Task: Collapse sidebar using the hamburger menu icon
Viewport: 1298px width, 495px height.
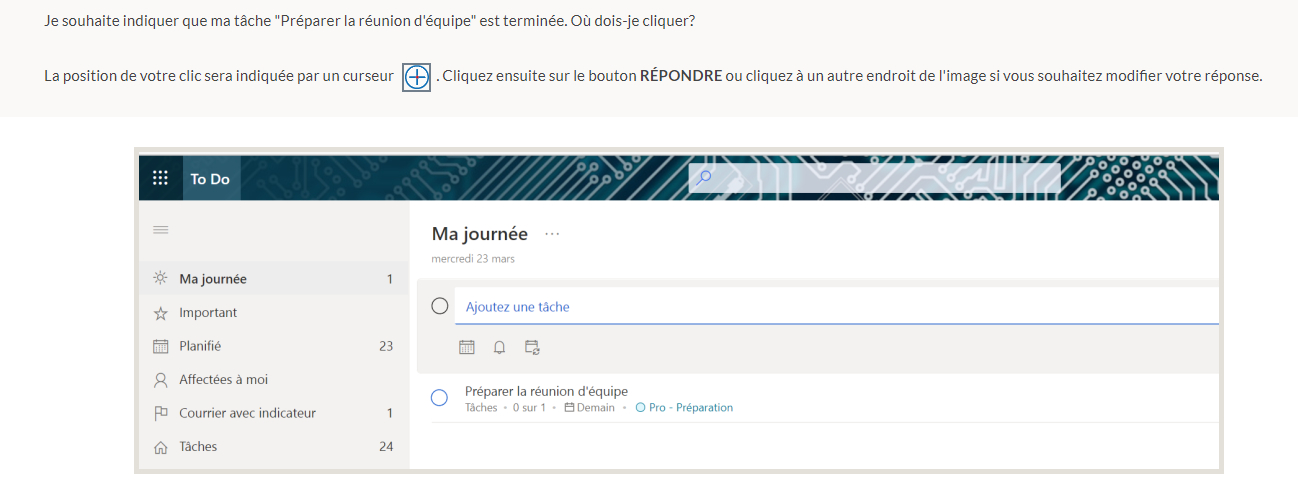Action: [x=160, y=230]
